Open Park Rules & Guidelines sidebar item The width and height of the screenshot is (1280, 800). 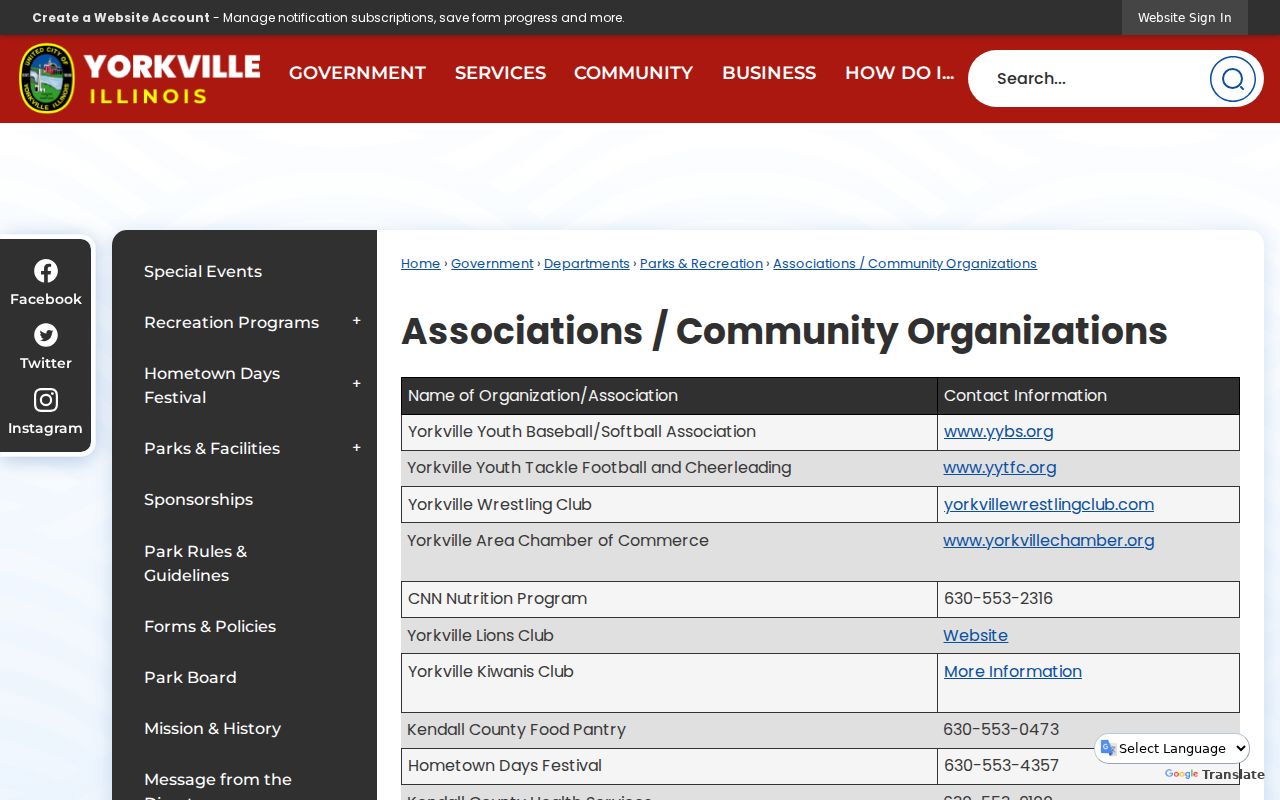click(196, 563)
